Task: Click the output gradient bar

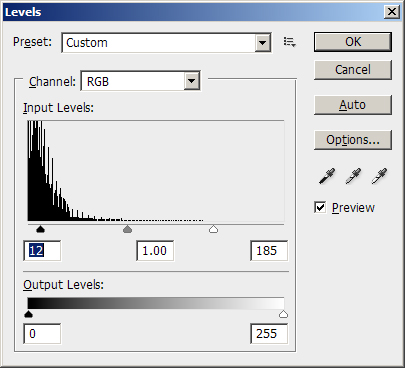Action: (156, 303)
